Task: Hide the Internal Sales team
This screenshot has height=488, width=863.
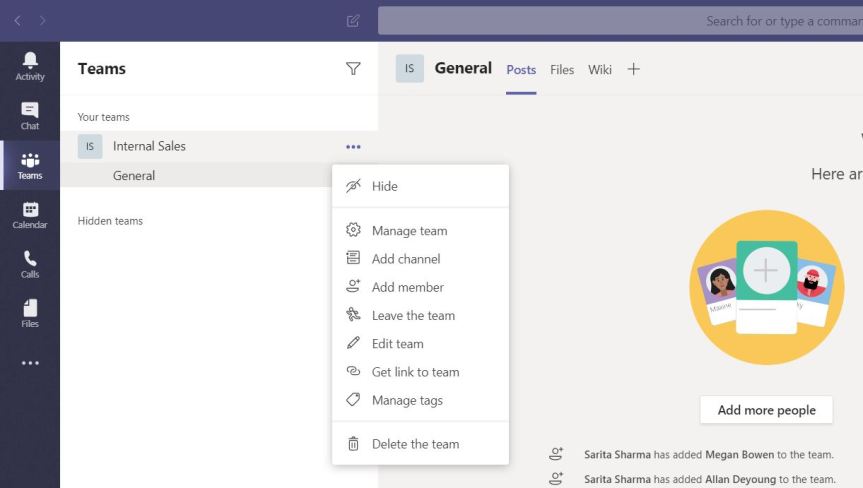Action: point(384,186)
